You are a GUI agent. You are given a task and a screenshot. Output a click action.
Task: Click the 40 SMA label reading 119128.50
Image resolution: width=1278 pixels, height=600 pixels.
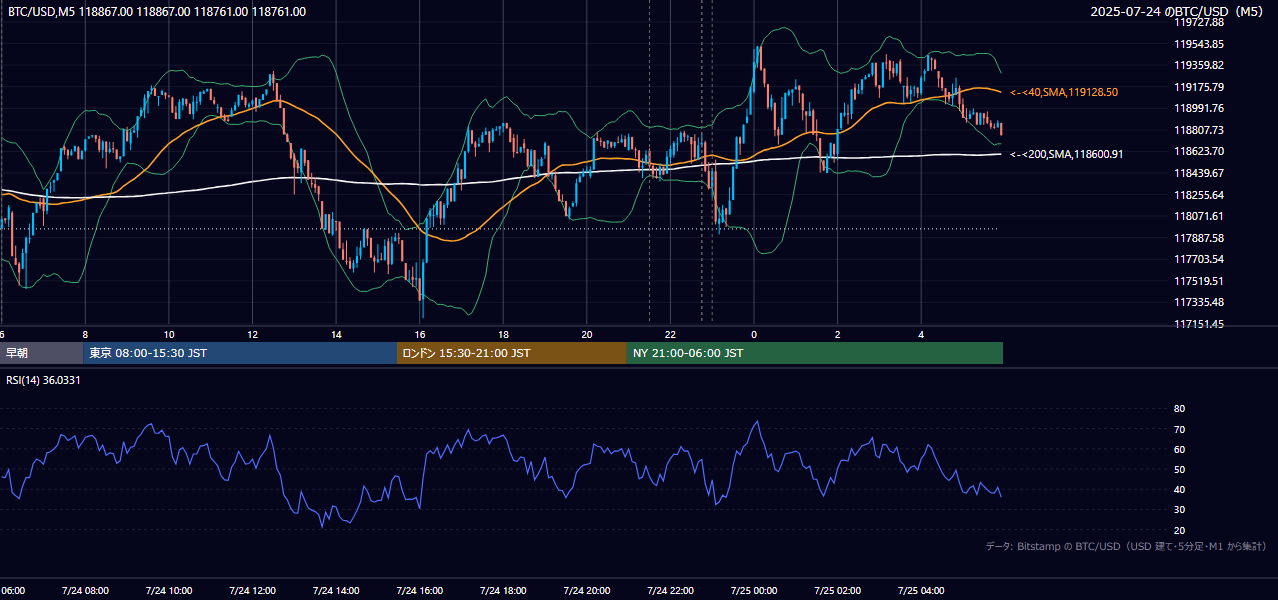[1064, 92]
